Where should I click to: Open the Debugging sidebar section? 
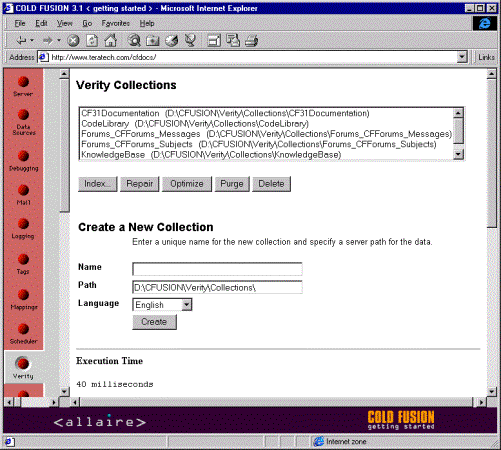23,161
